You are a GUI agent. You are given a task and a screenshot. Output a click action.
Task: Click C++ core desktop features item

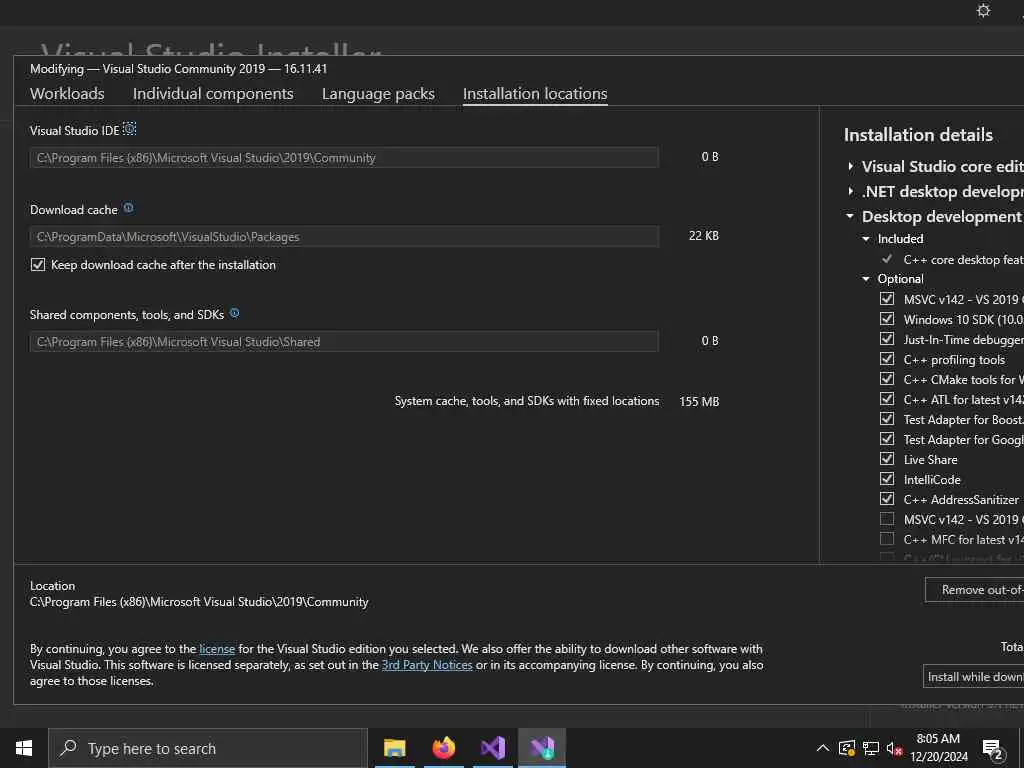click(963, 259)
